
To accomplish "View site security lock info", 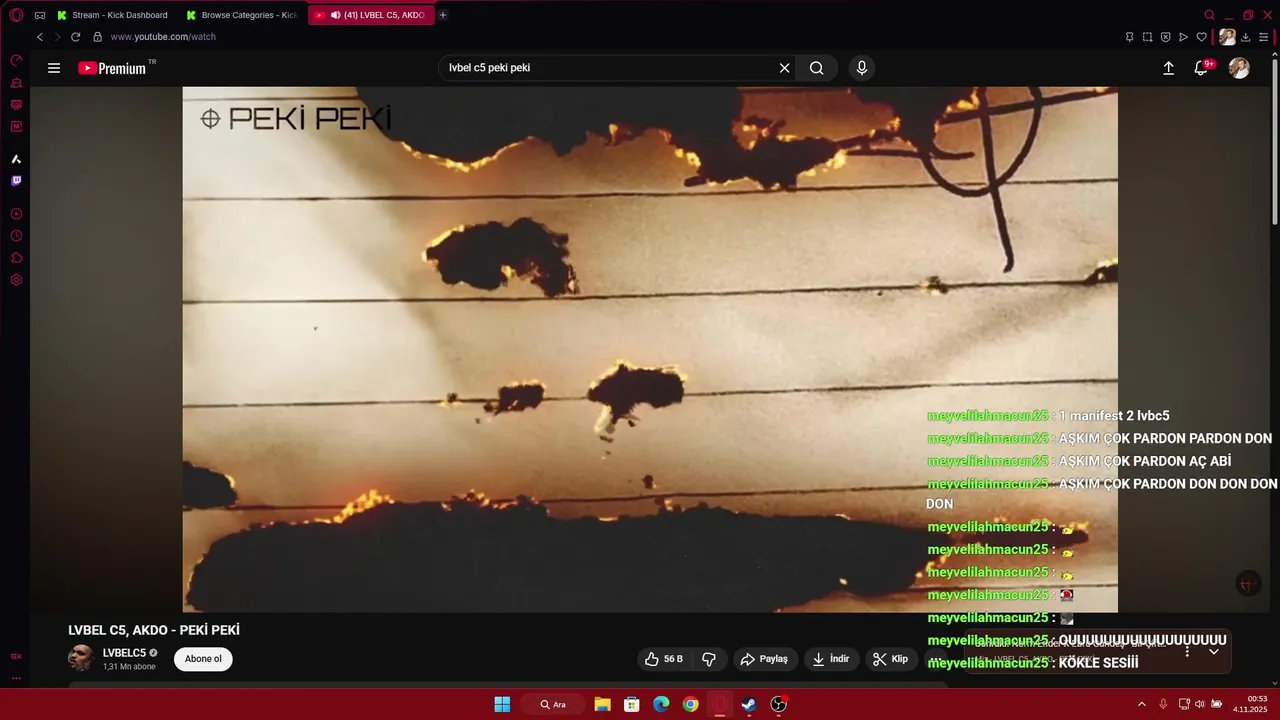I will pyautogui.click(x=97, y=37).
